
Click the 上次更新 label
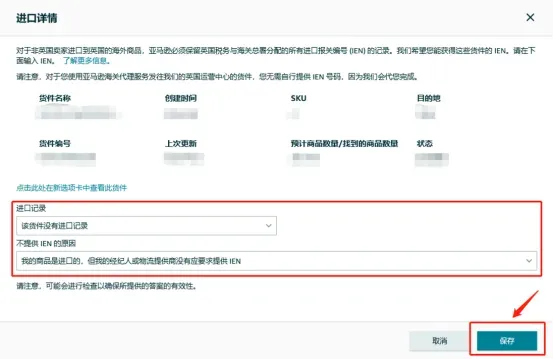pos(181,143)
